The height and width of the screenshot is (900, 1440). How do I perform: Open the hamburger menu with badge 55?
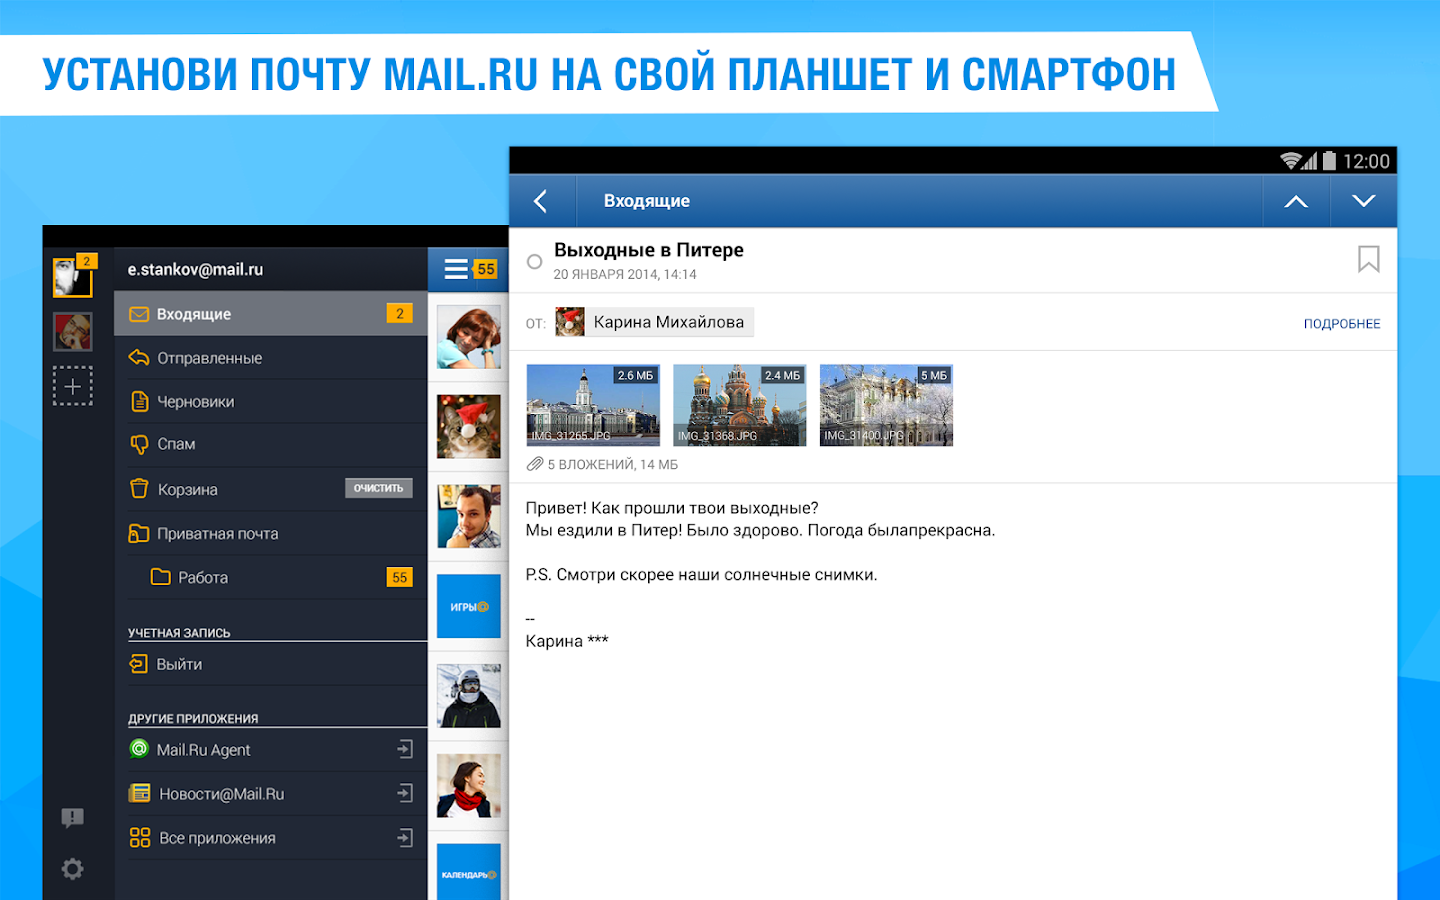tap(469, 269)
